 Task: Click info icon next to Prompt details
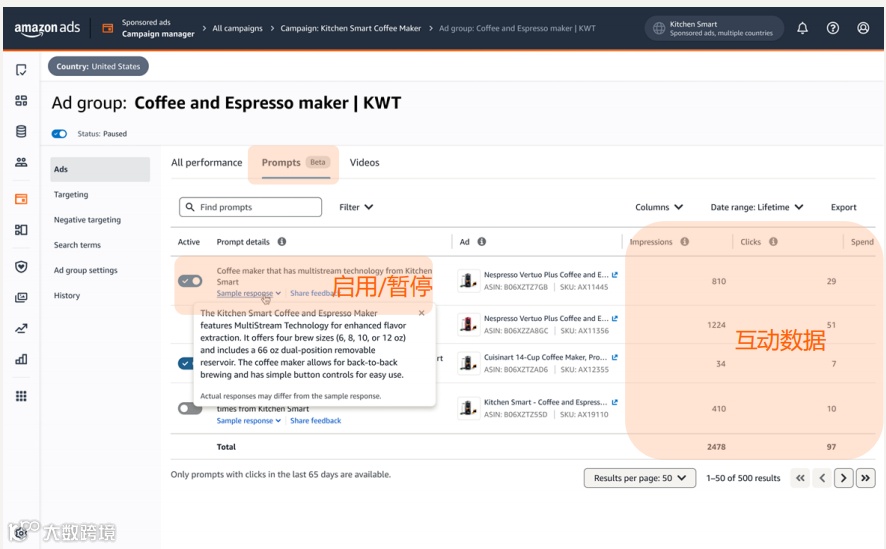pyautogui.click(x=281, y=242)
